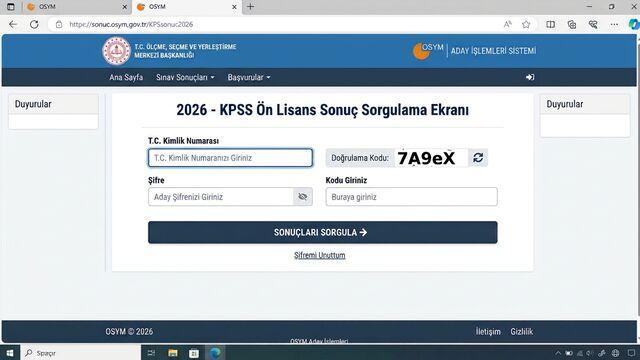
Task: Click the Windows taskbar search box
Action: pyautogui.click(x=81, y=353)
